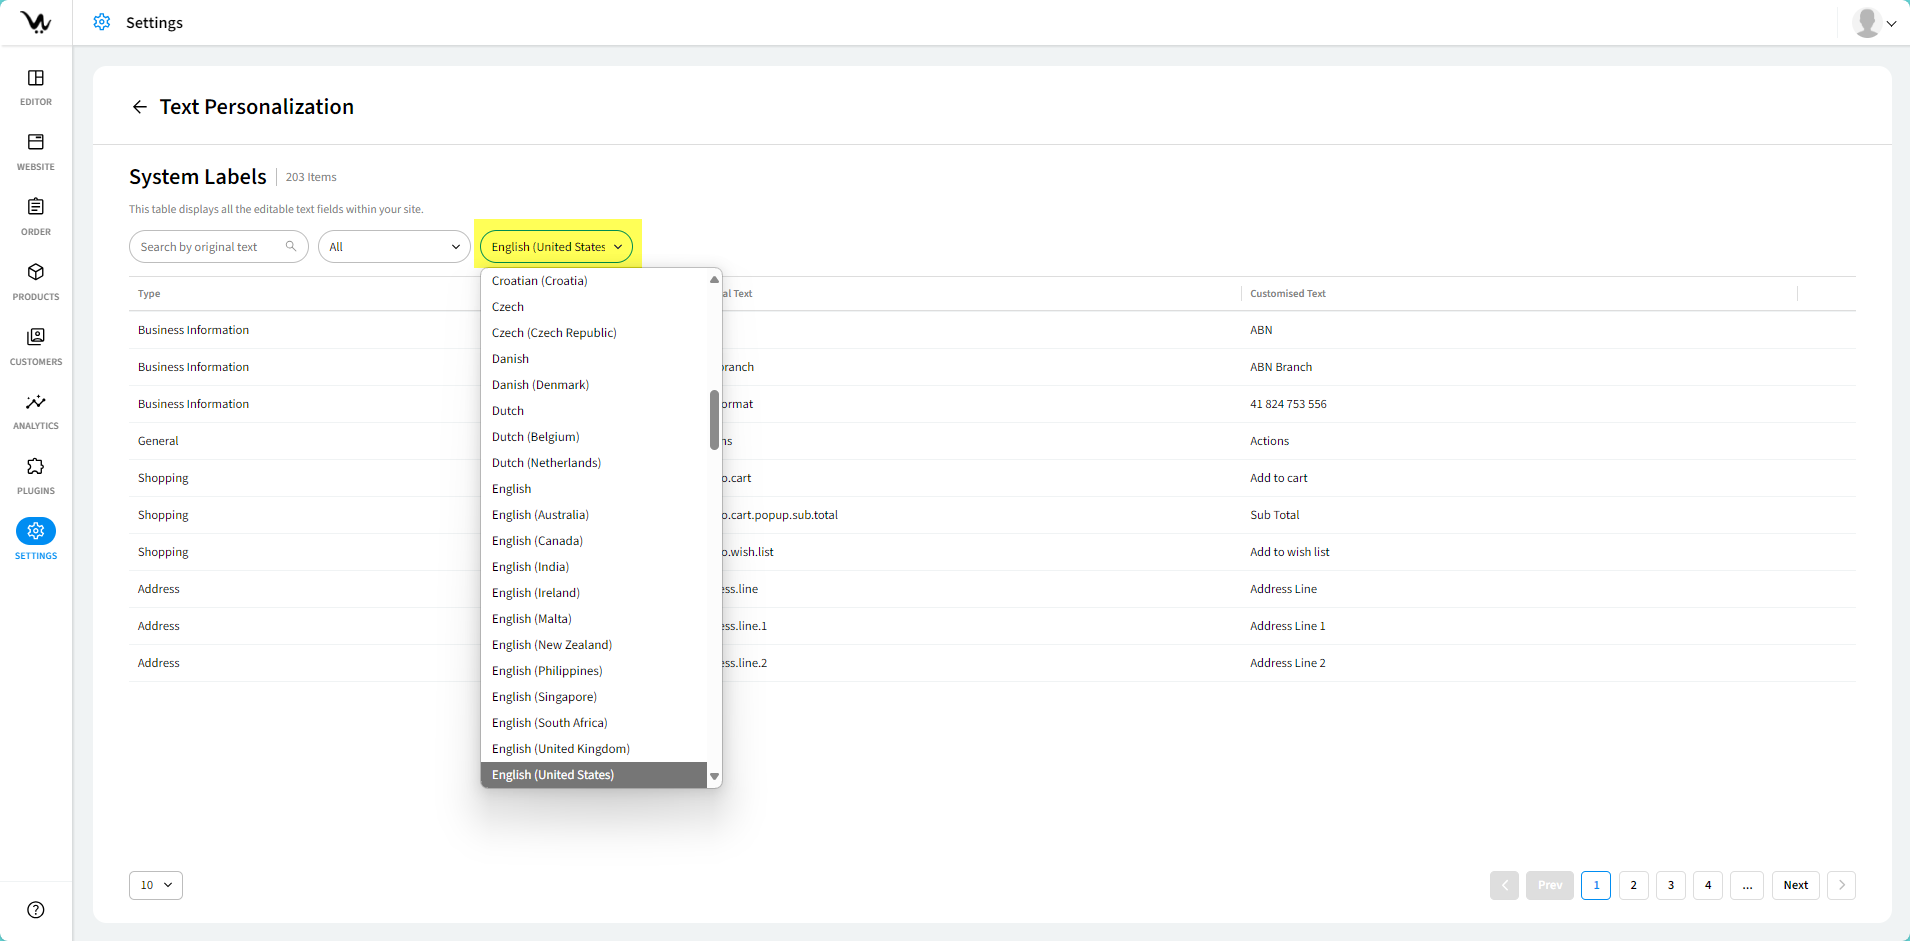Viewport: 1910px width, 941px height.
Task: Change rows per page dropdown showing 10
Action: (x=156, y=885)
